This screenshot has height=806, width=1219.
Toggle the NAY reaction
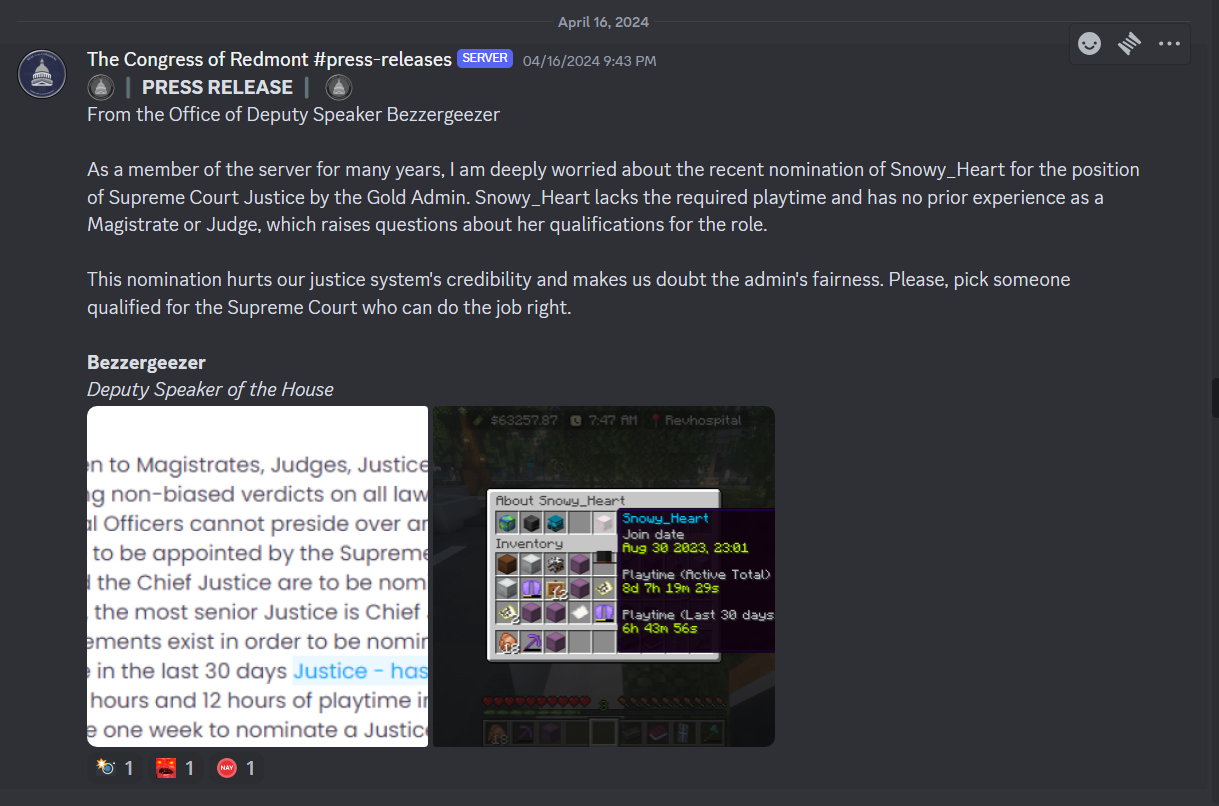click(x=236, y=768)
